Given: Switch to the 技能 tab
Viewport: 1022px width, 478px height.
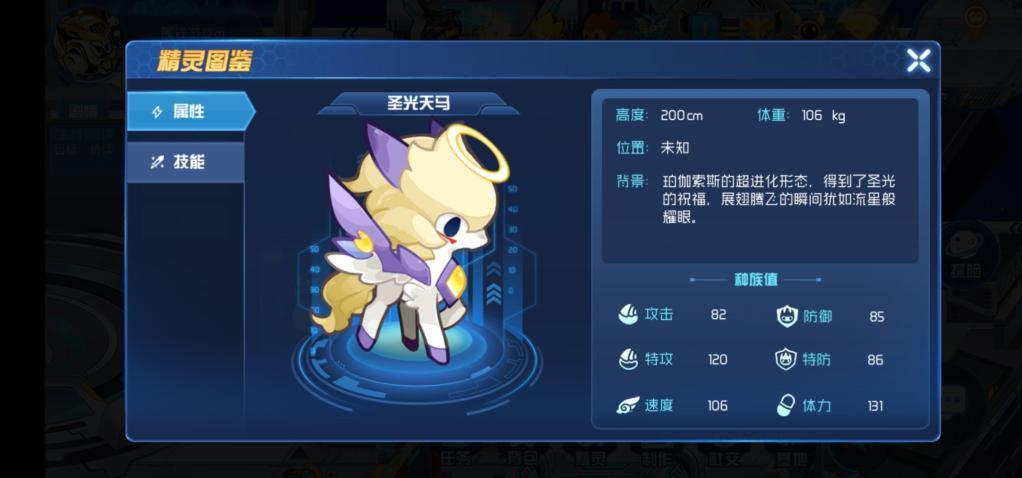Looking at the screenshot, I should tap(186, 162).
